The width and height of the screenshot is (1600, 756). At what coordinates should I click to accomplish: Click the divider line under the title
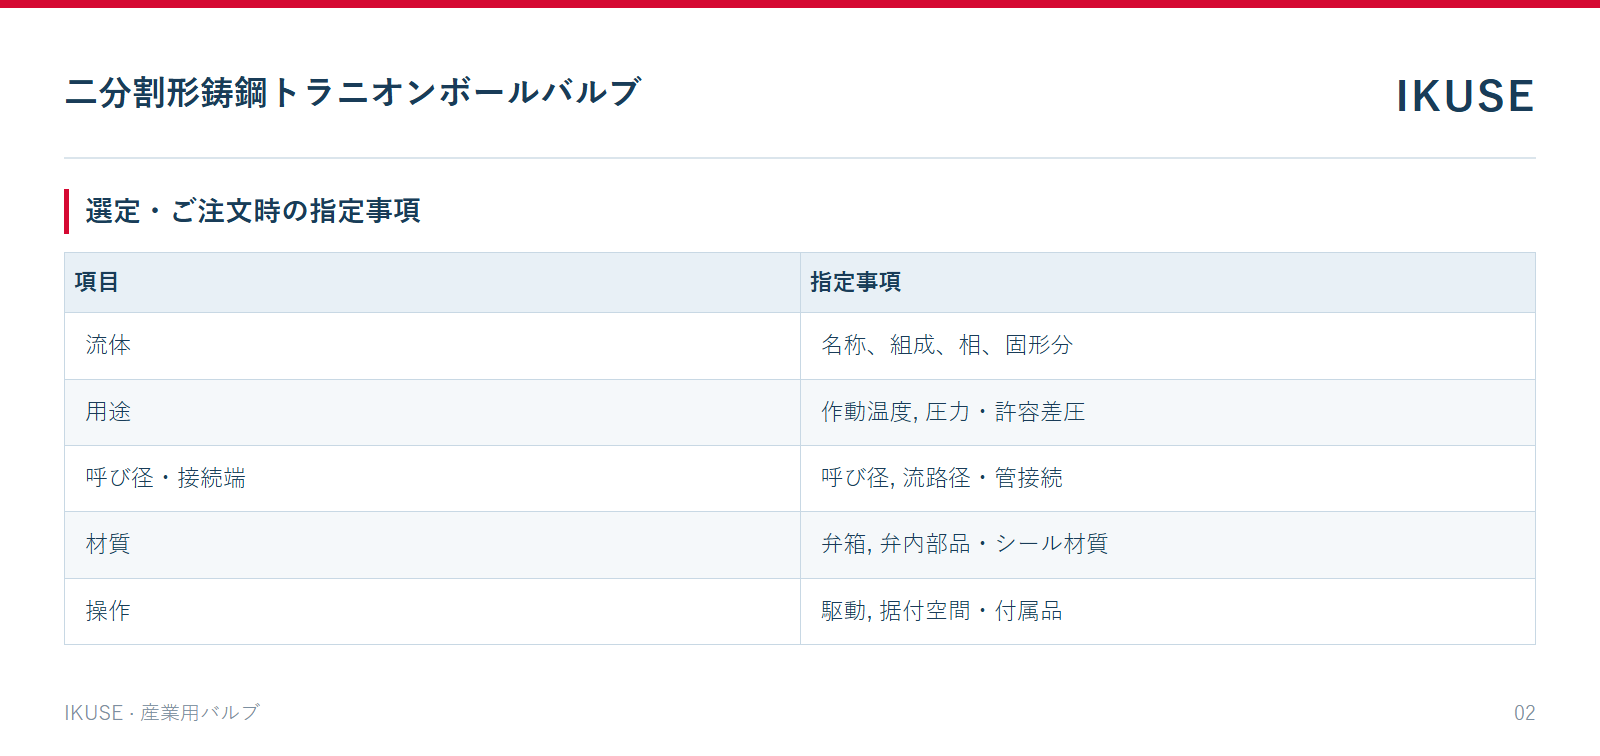800,158
